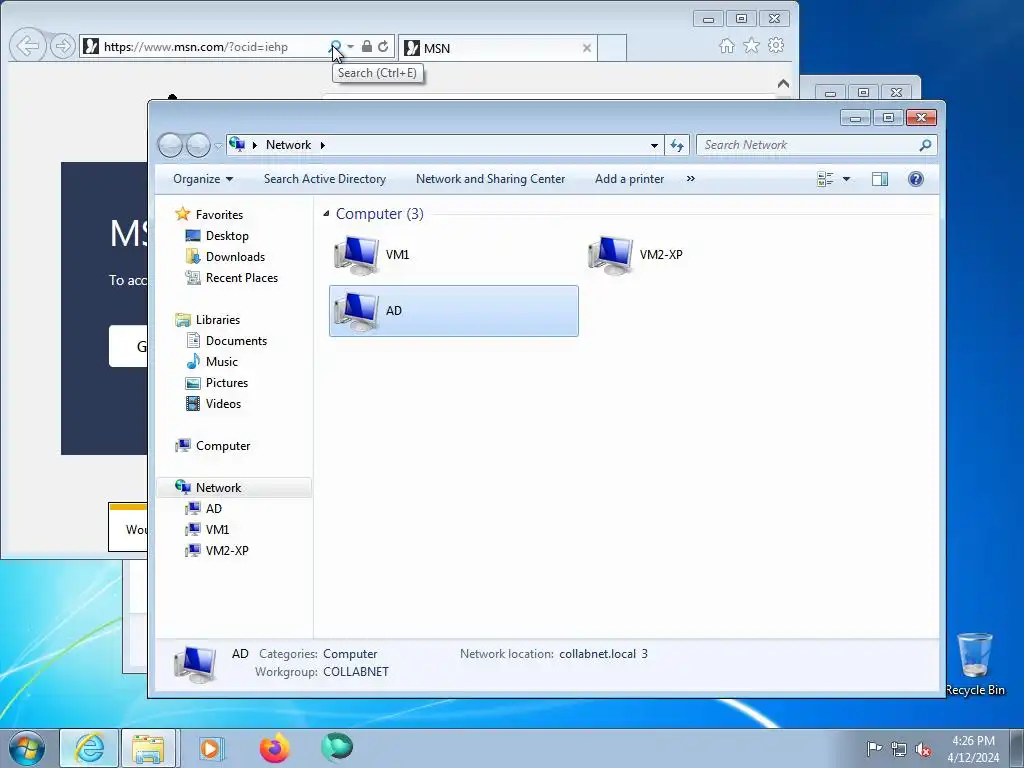
Task: Click the Internet Explorer back button
Action: pyautogui.click(x=27, y=46)
